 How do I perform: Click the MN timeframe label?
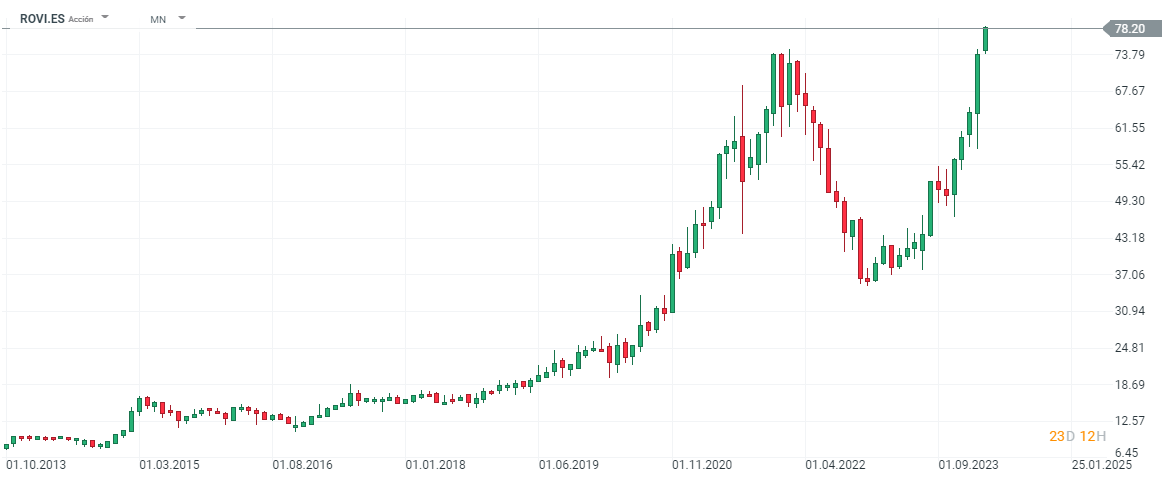click(x=158, y=19)
